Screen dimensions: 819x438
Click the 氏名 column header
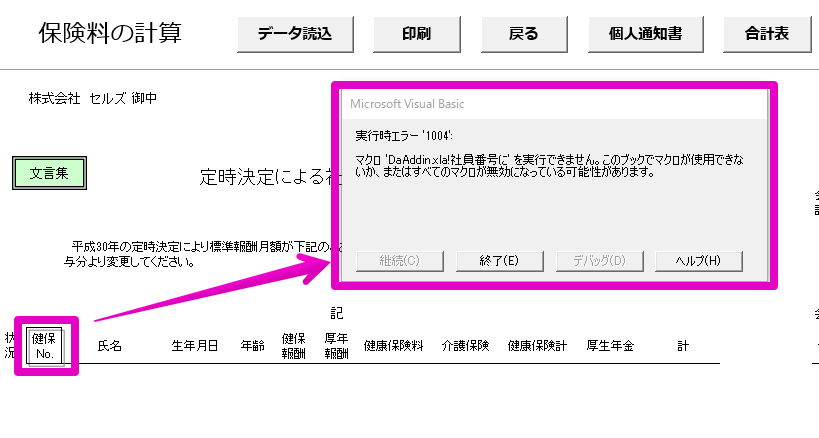click(x=110, y=346)
